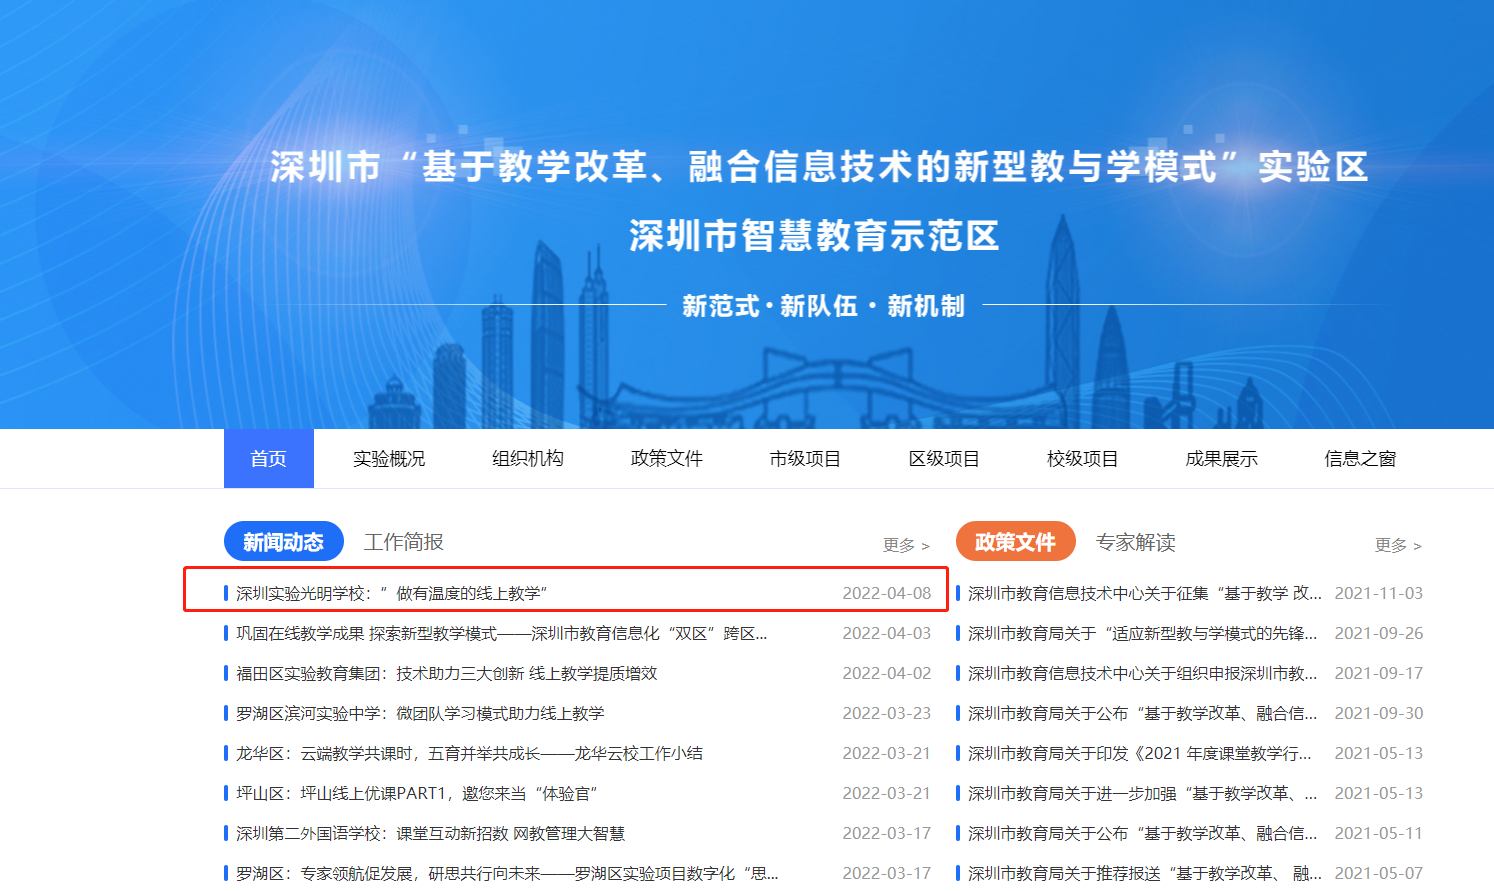Image resolution: width=1494 pixels, height=891 pixels.
Task: Expand more news with 更多 beside 工作简报
Action: point(906,545)
